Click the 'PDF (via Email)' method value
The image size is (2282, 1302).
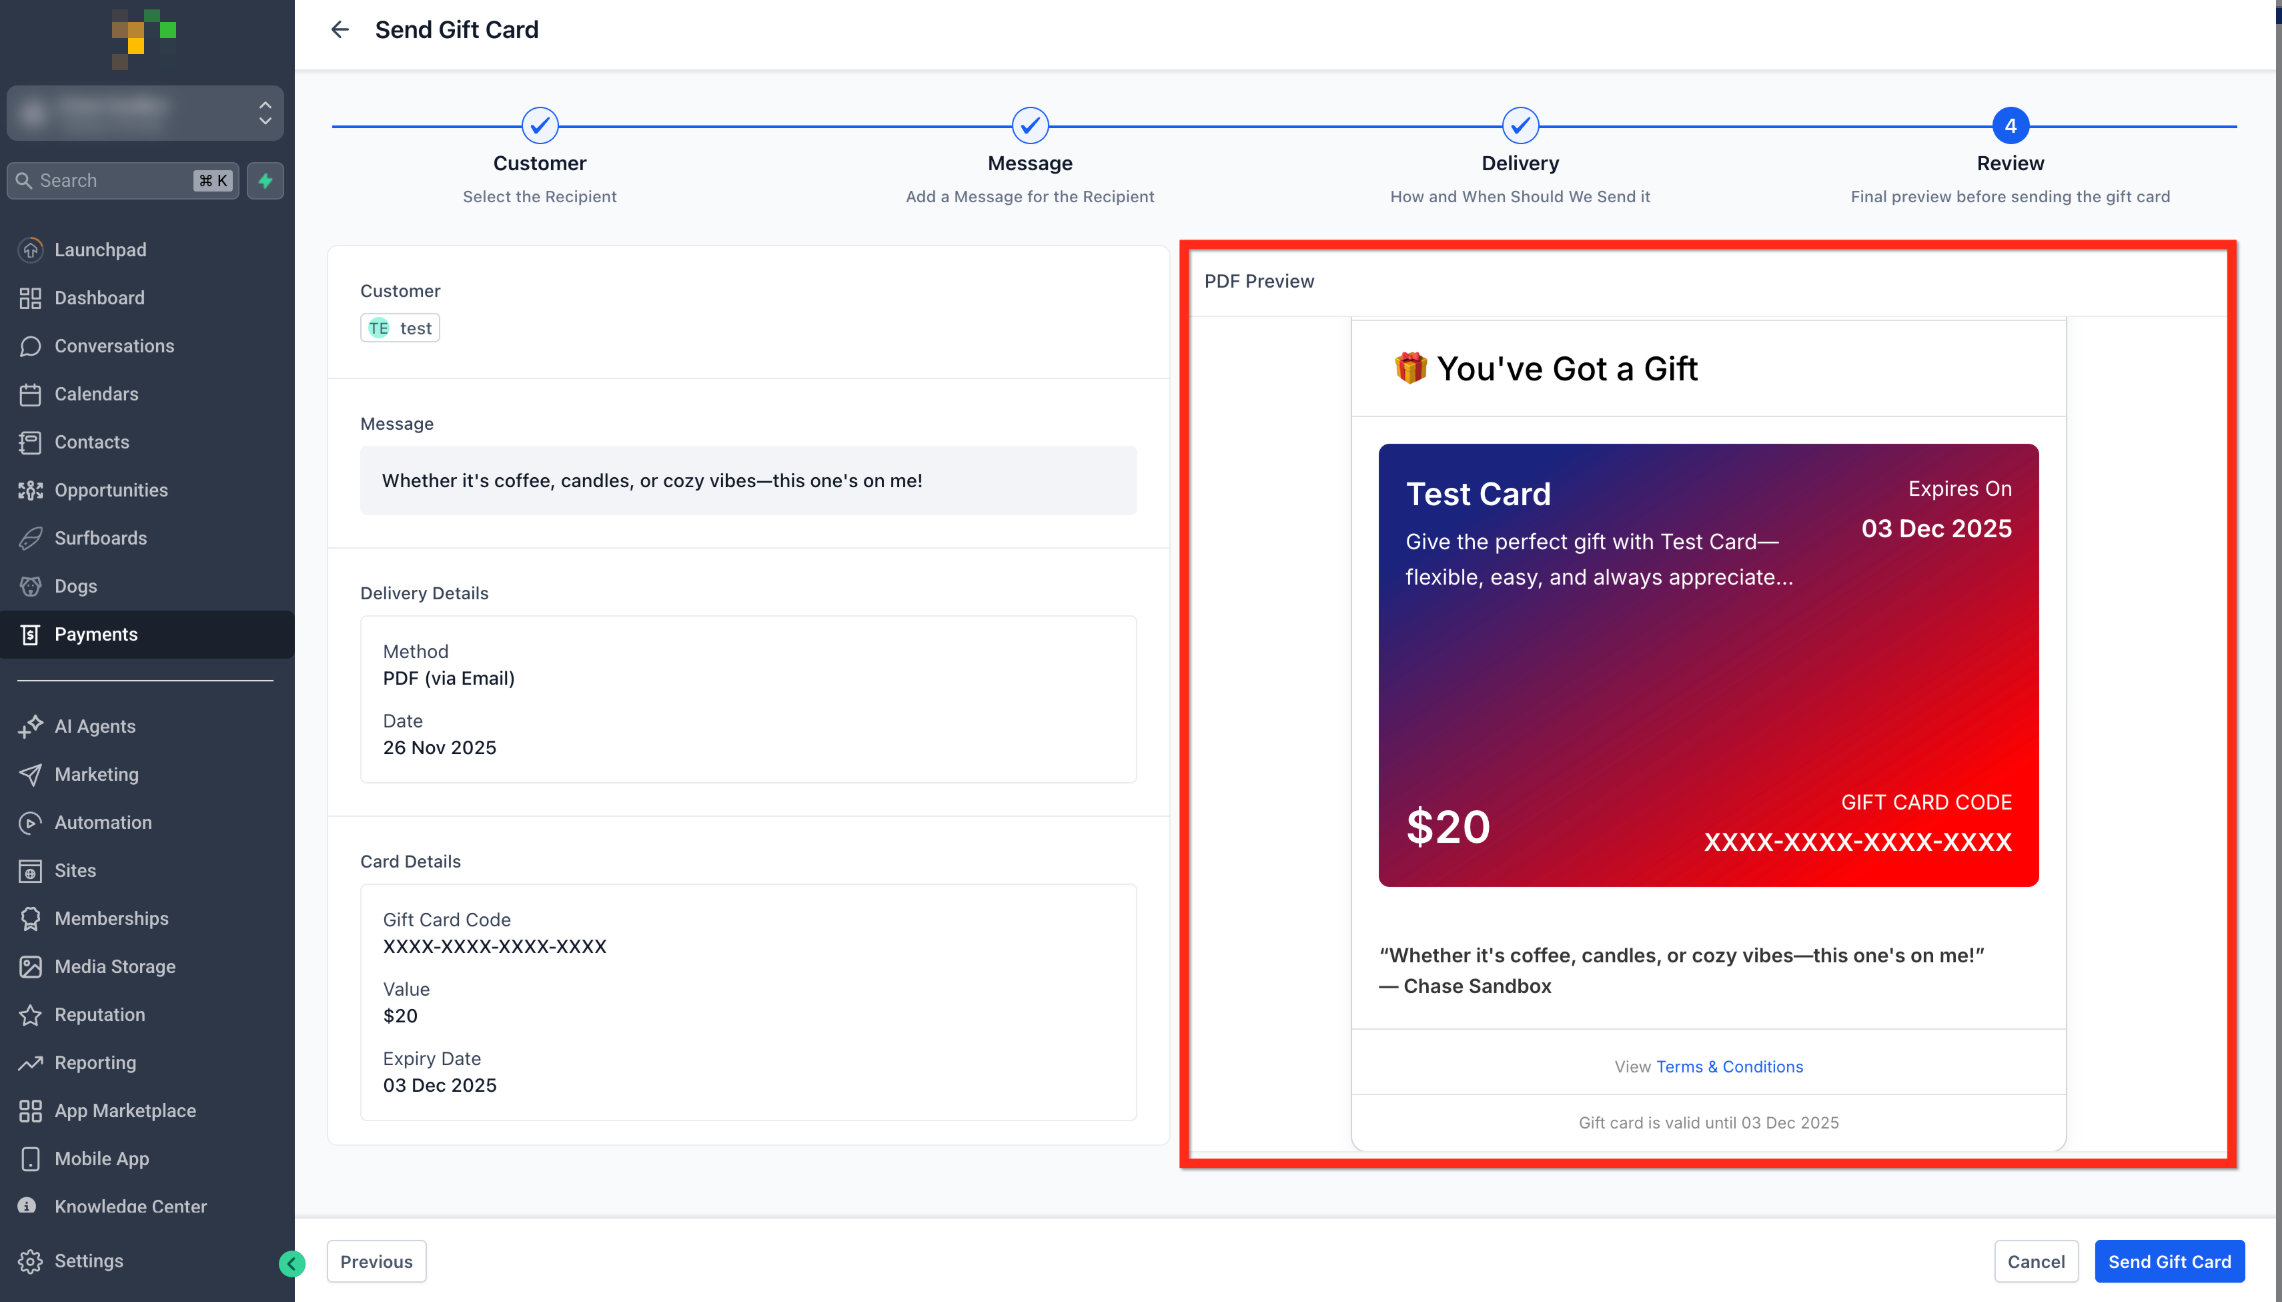point(448,678)
